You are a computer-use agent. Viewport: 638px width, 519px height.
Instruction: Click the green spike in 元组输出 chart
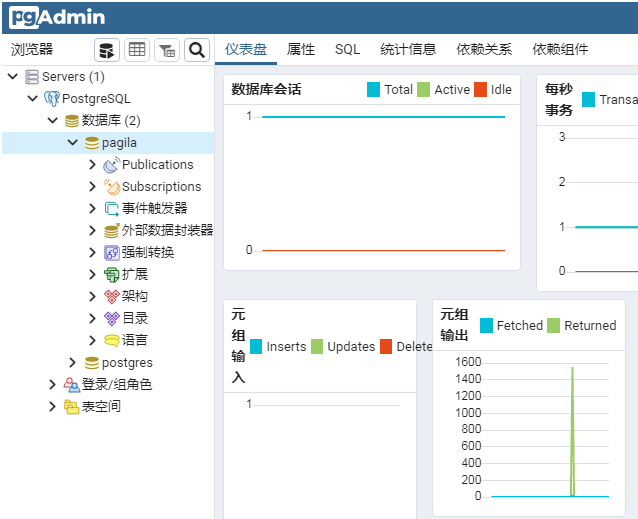572,430
